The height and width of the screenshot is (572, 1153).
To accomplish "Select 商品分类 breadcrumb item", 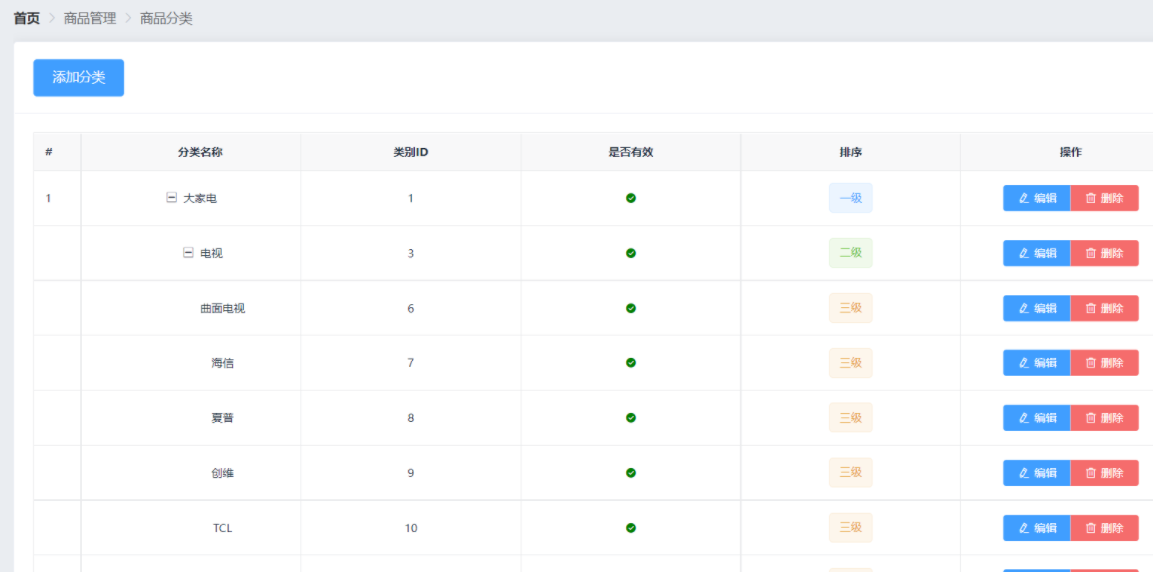I will click(x=166, y=18).
